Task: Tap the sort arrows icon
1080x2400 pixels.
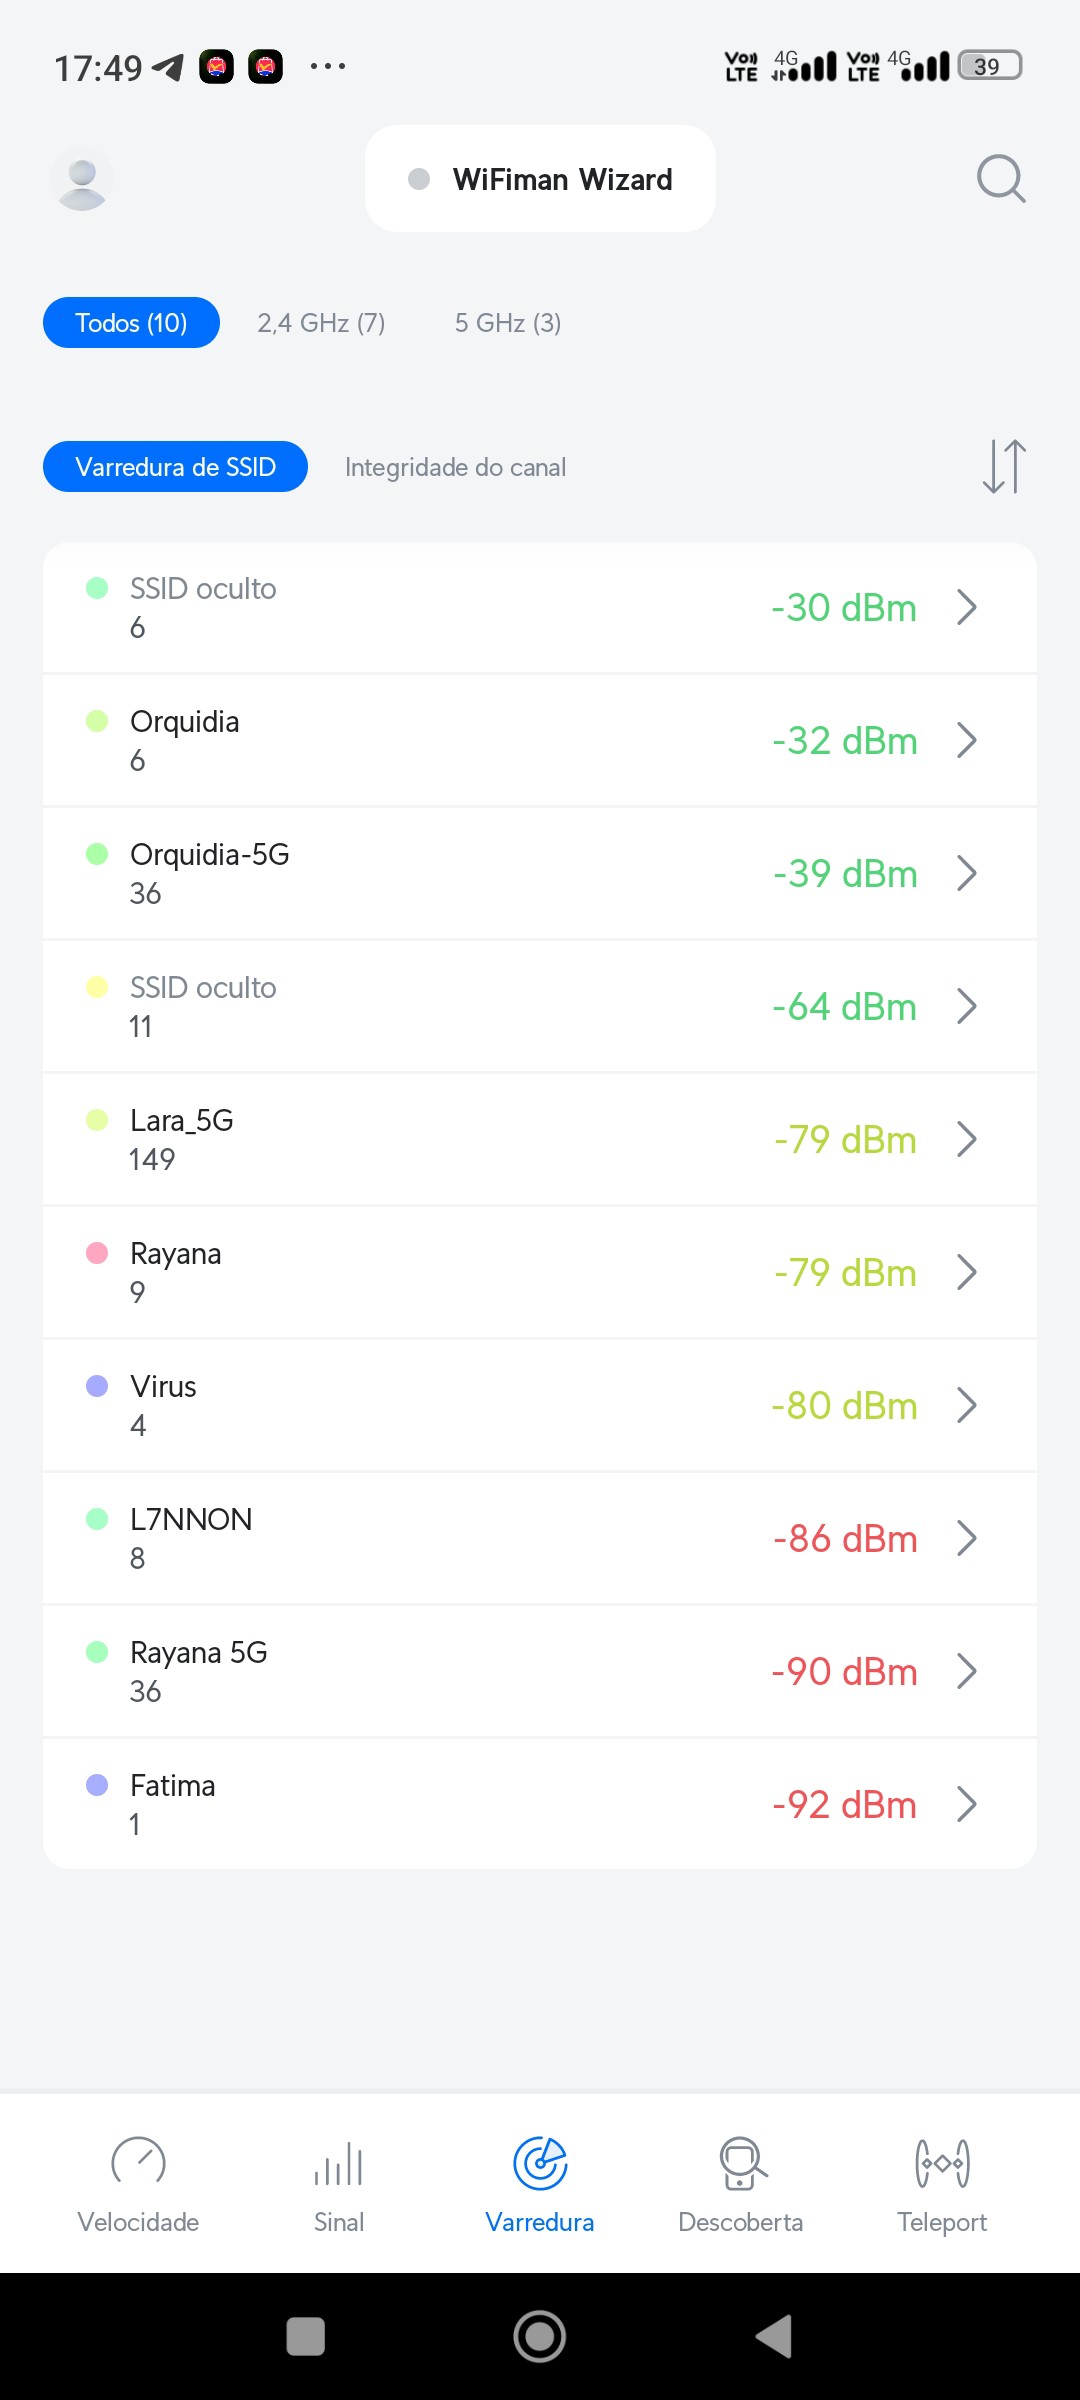Action: [1004, 467]
